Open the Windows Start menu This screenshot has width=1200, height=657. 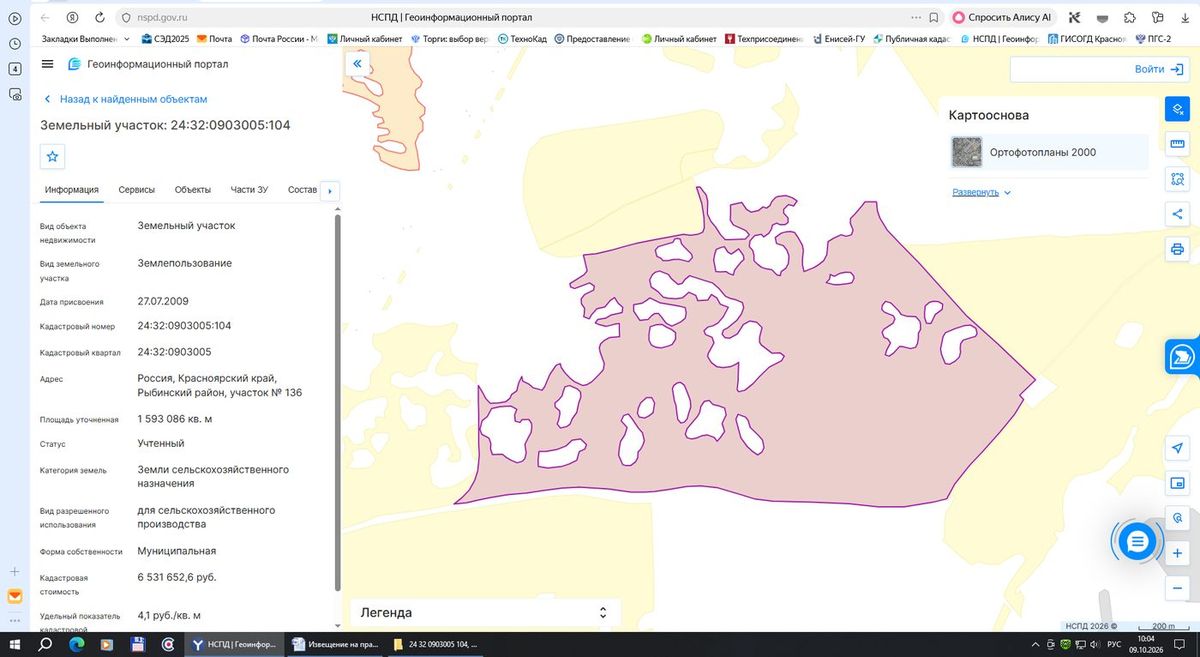coord(15,645)
